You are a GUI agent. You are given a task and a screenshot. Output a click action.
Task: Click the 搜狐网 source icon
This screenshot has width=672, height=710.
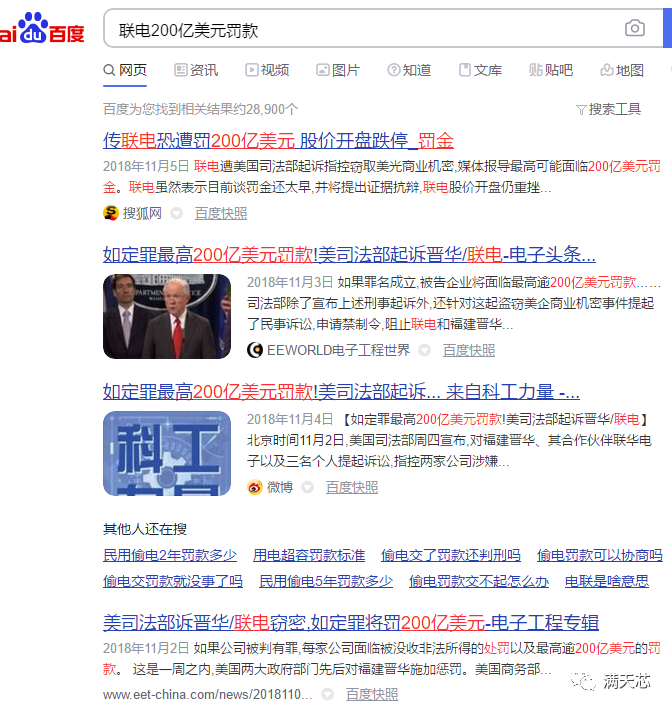point(110,213)
